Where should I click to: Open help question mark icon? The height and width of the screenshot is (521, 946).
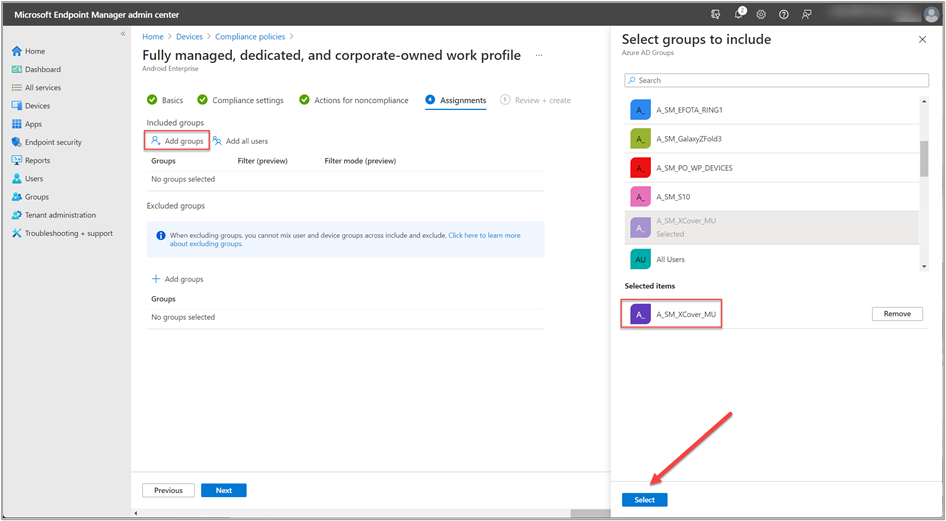(784, 14)
